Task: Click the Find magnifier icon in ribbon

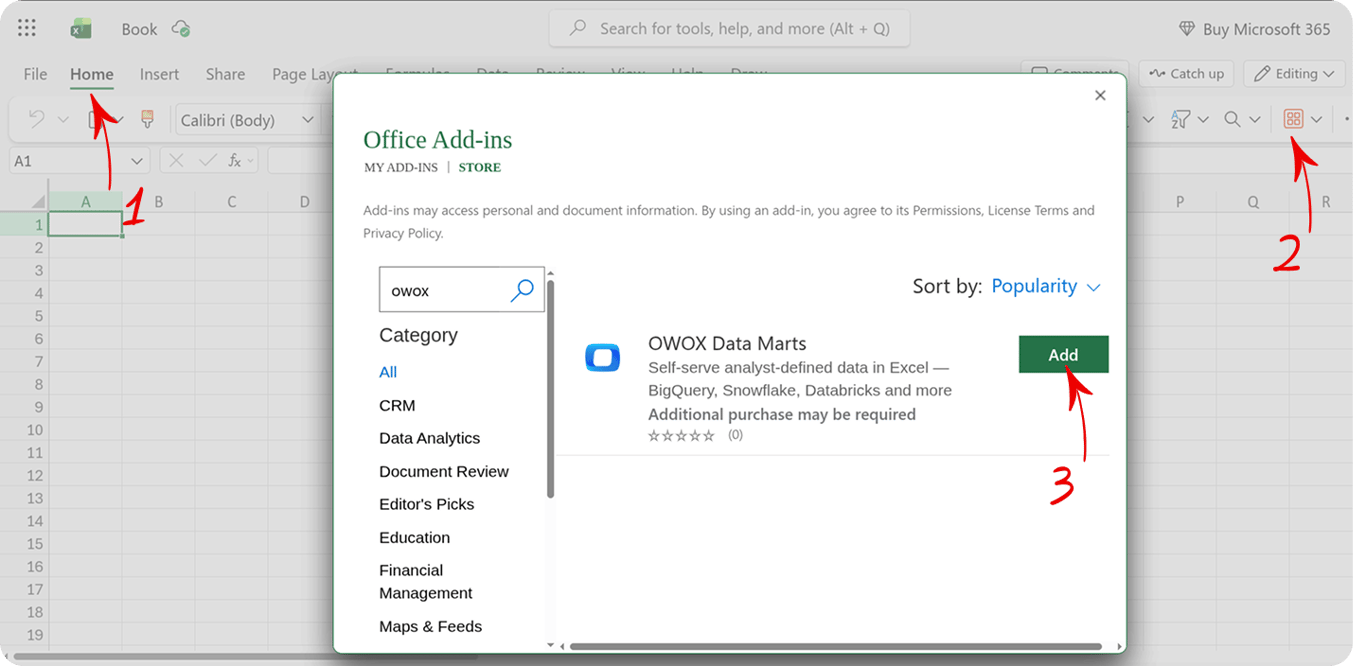Action: [x=1232, y=120]
